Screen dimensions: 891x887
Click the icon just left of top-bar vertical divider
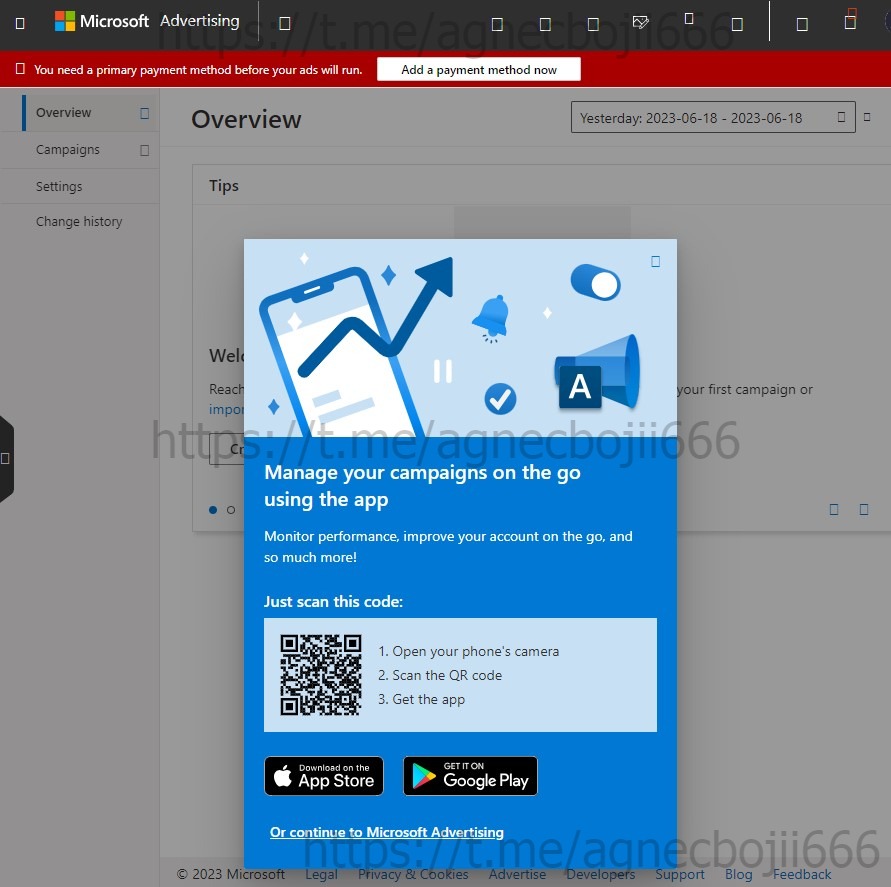coord(737,24)
